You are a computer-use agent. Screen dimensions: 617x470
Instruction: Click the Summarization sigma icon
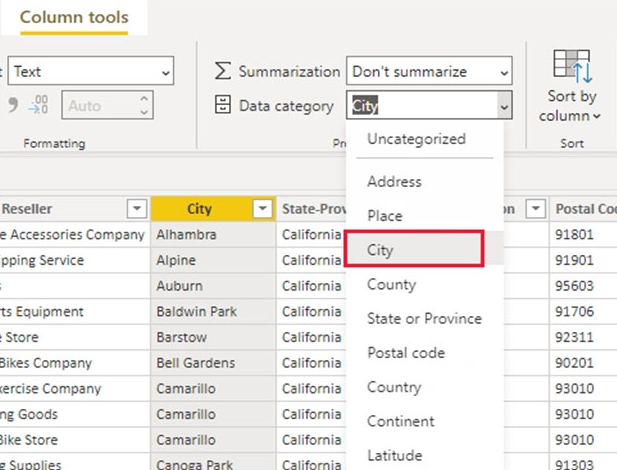click(x=223, y=72)
